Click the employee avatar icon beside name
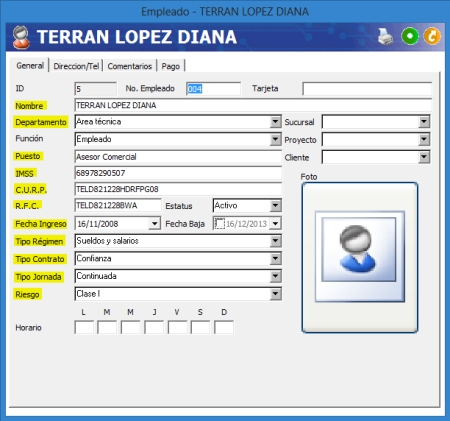450x421 pixels. tap(21, 37)
